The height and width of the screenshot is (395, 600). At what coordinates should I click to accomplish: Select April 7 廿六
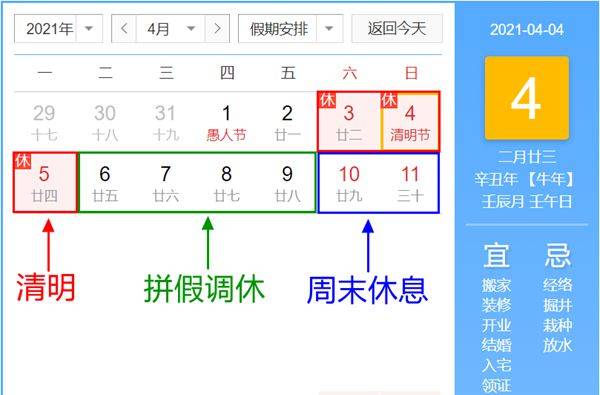click(x=166, y=183)
